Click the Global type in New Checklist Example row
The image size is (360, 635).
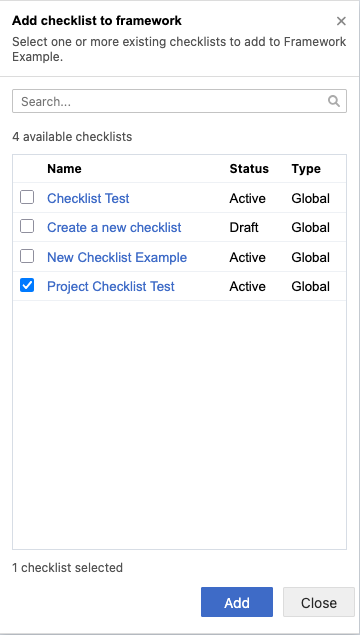[x=311, y=257]
